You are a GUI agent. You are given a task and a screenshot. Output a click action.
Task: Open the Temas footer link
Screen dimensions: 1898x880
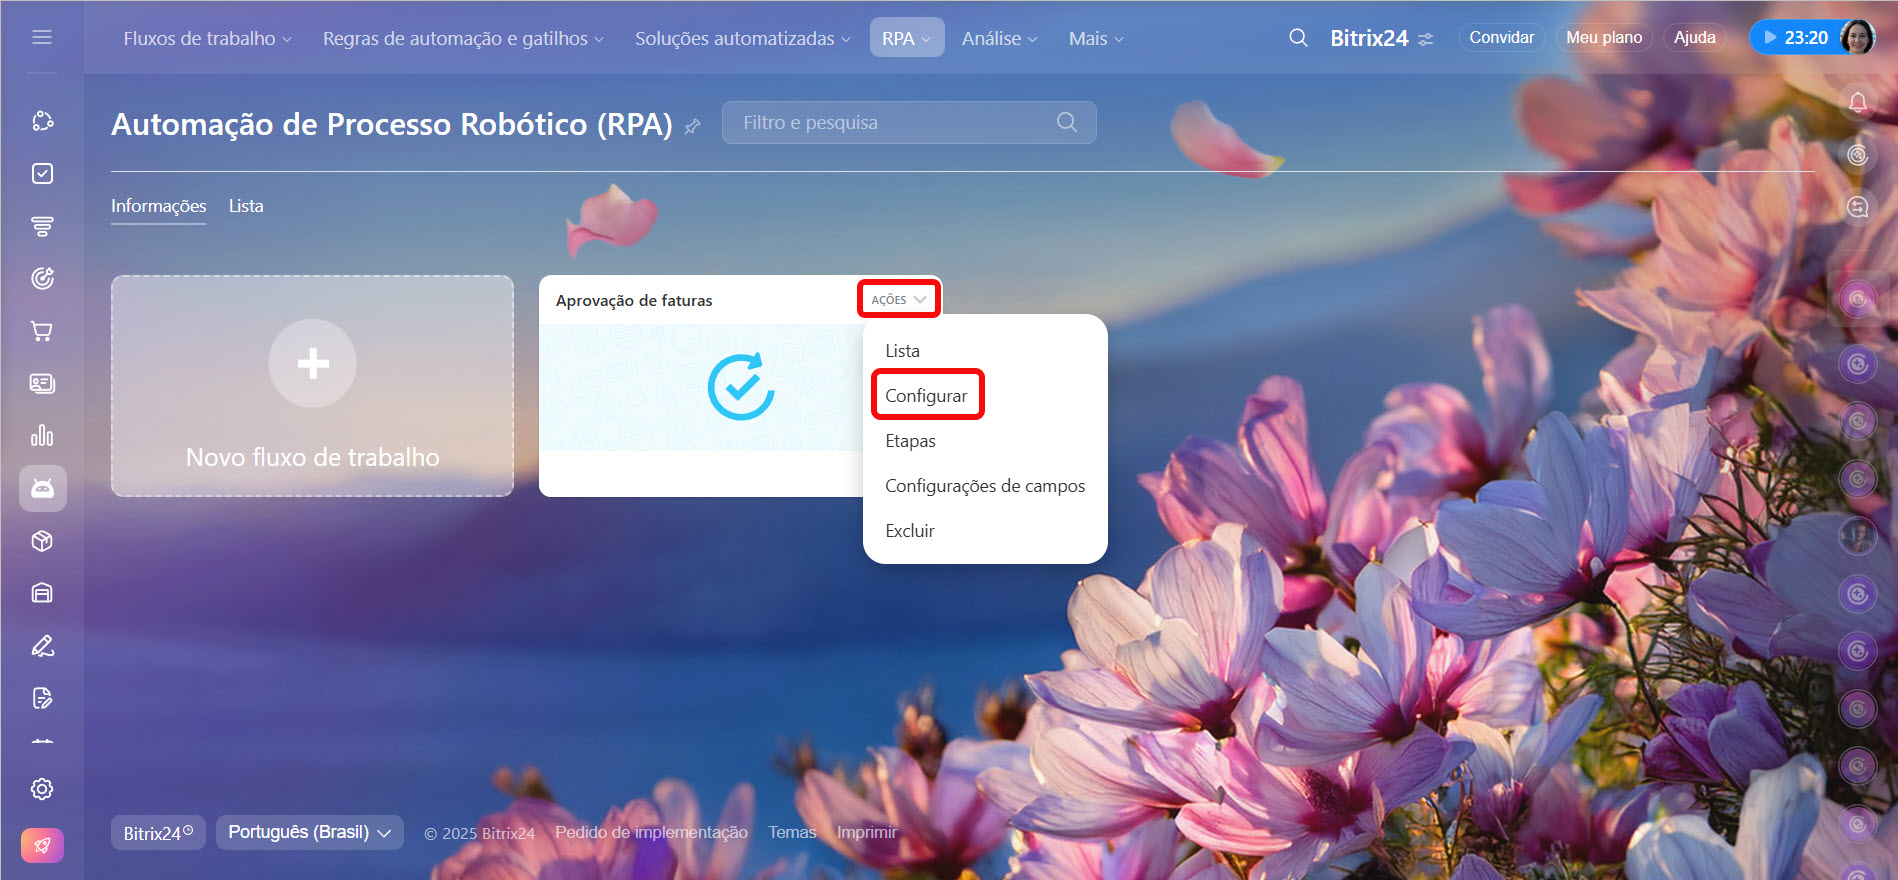792,832
